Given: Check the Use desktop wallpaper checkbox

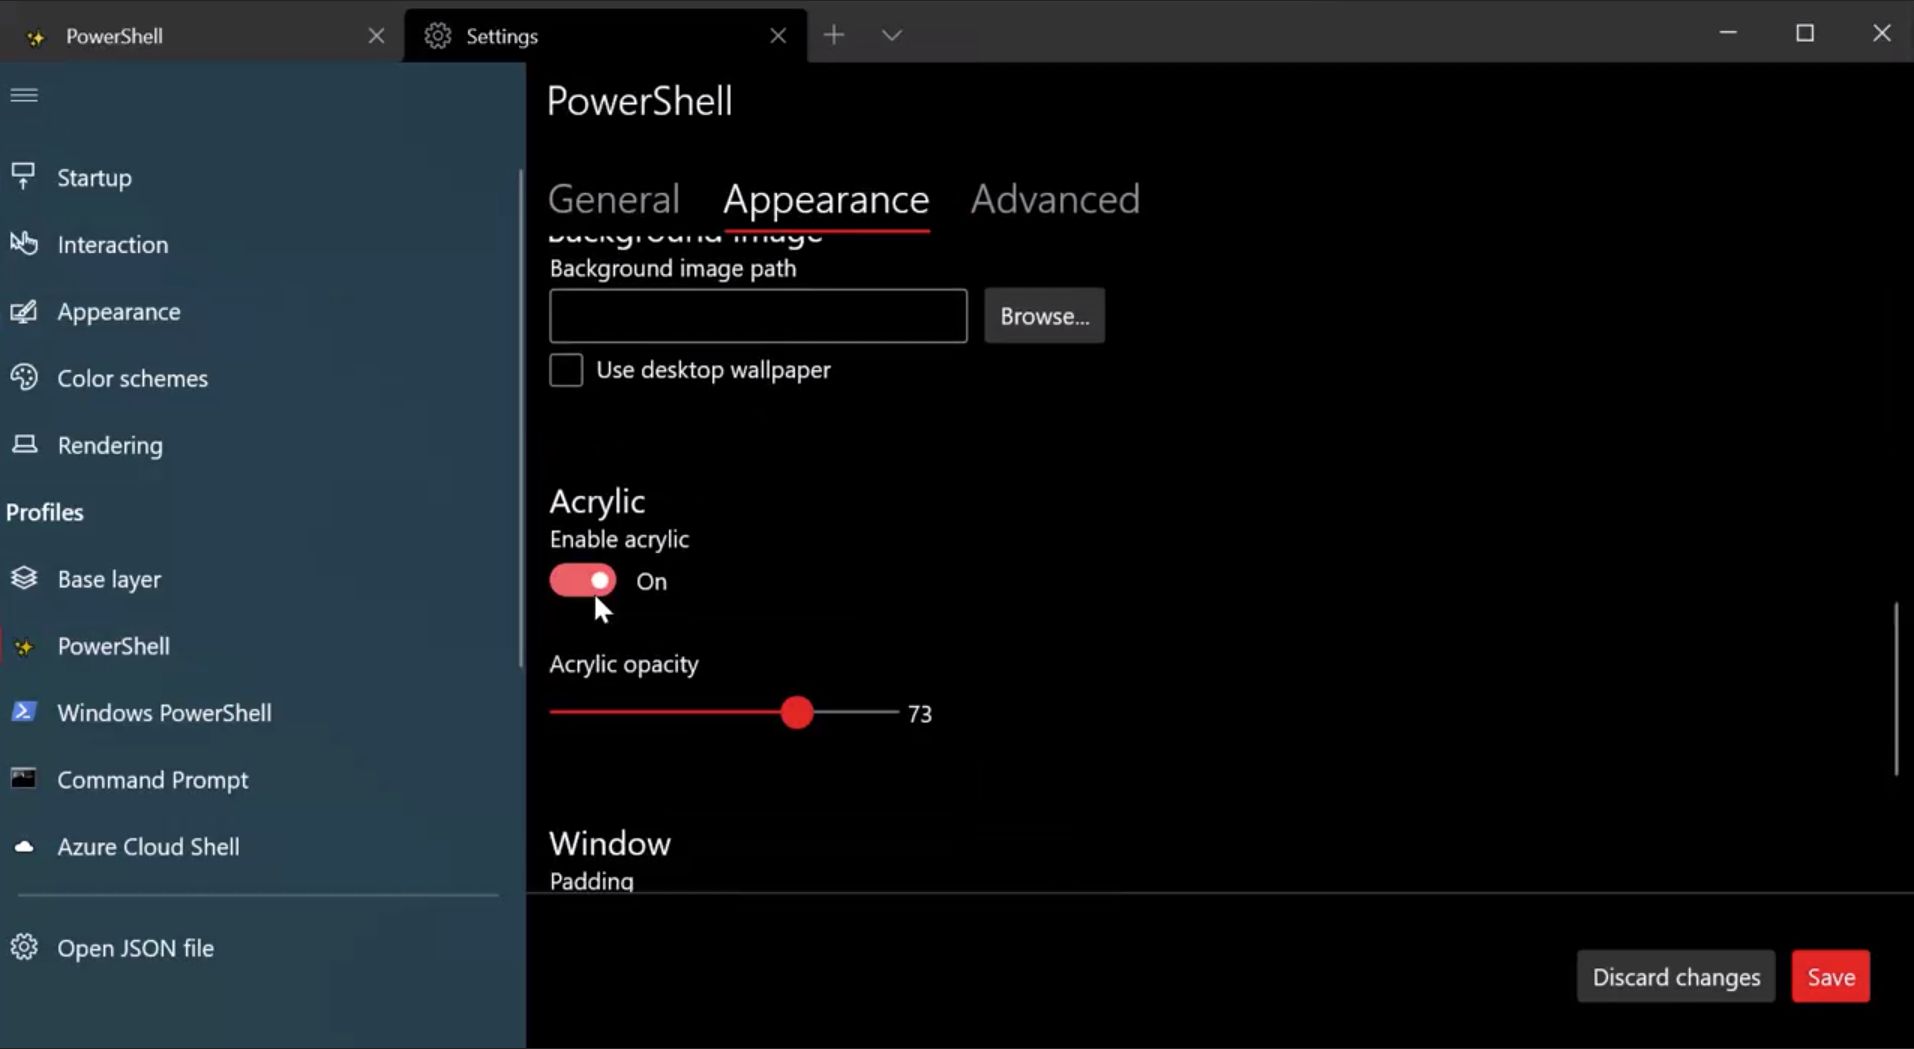Looking at the screenshot, I should [566, 370].
